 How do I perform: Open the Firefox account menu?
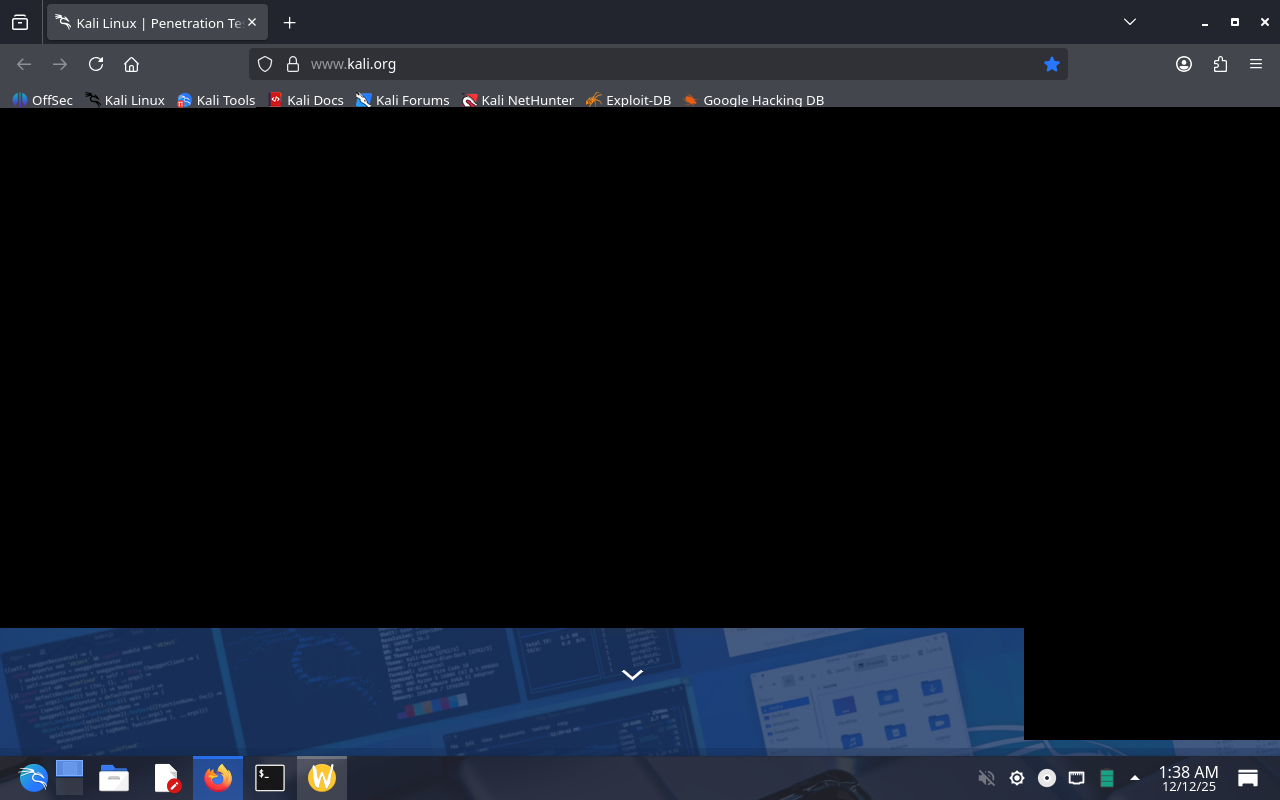click(x=1184, y=64)
